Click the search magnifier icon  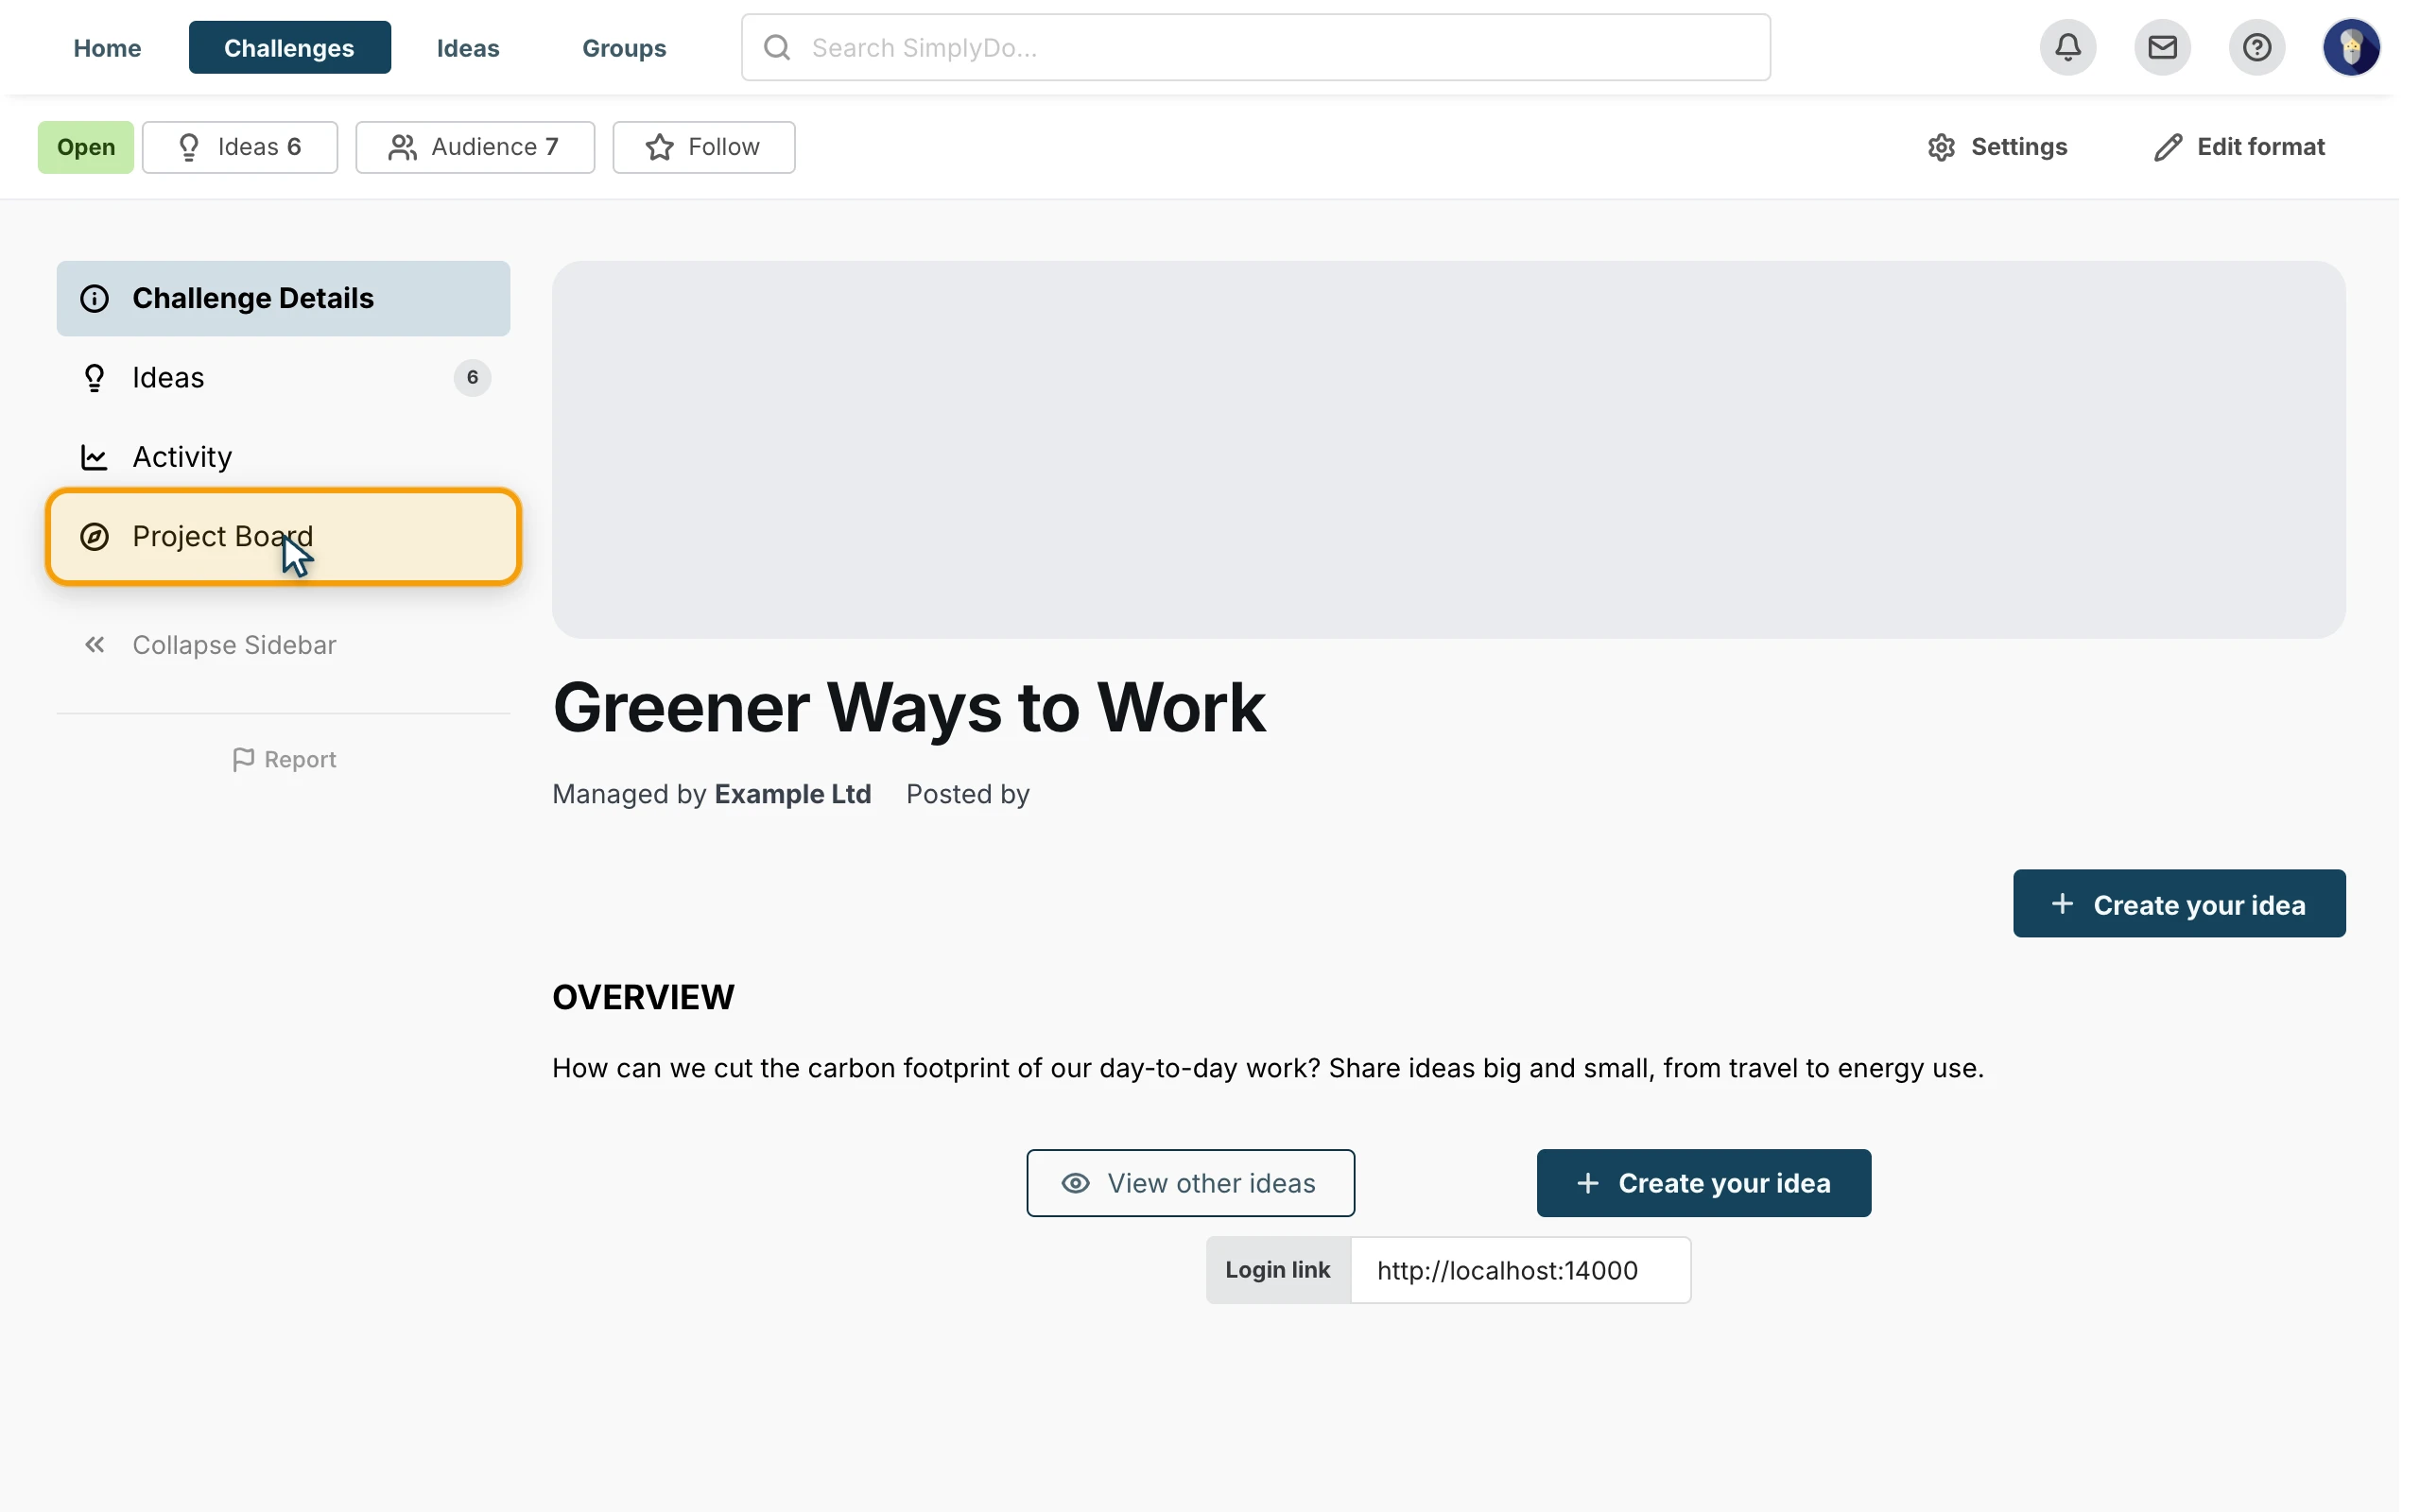[x=777, y=47]
